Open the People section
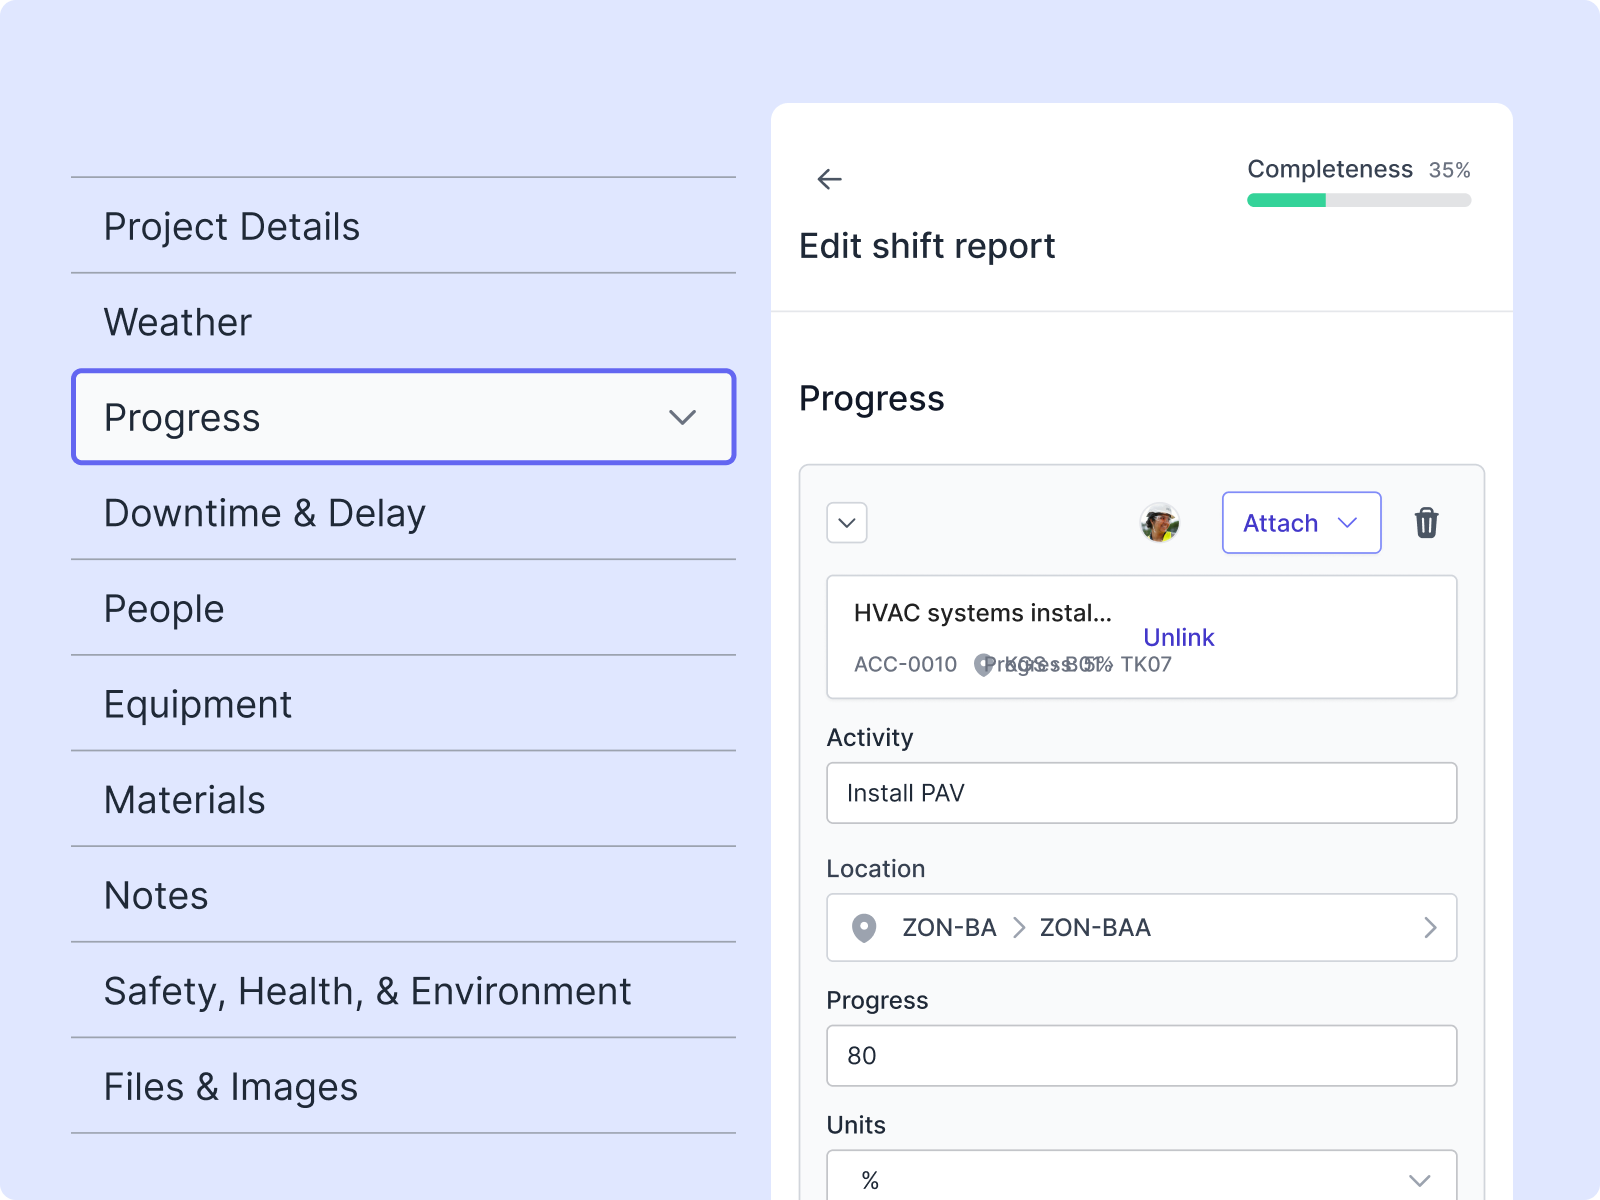1600x1200 pixels. point(403,608)
